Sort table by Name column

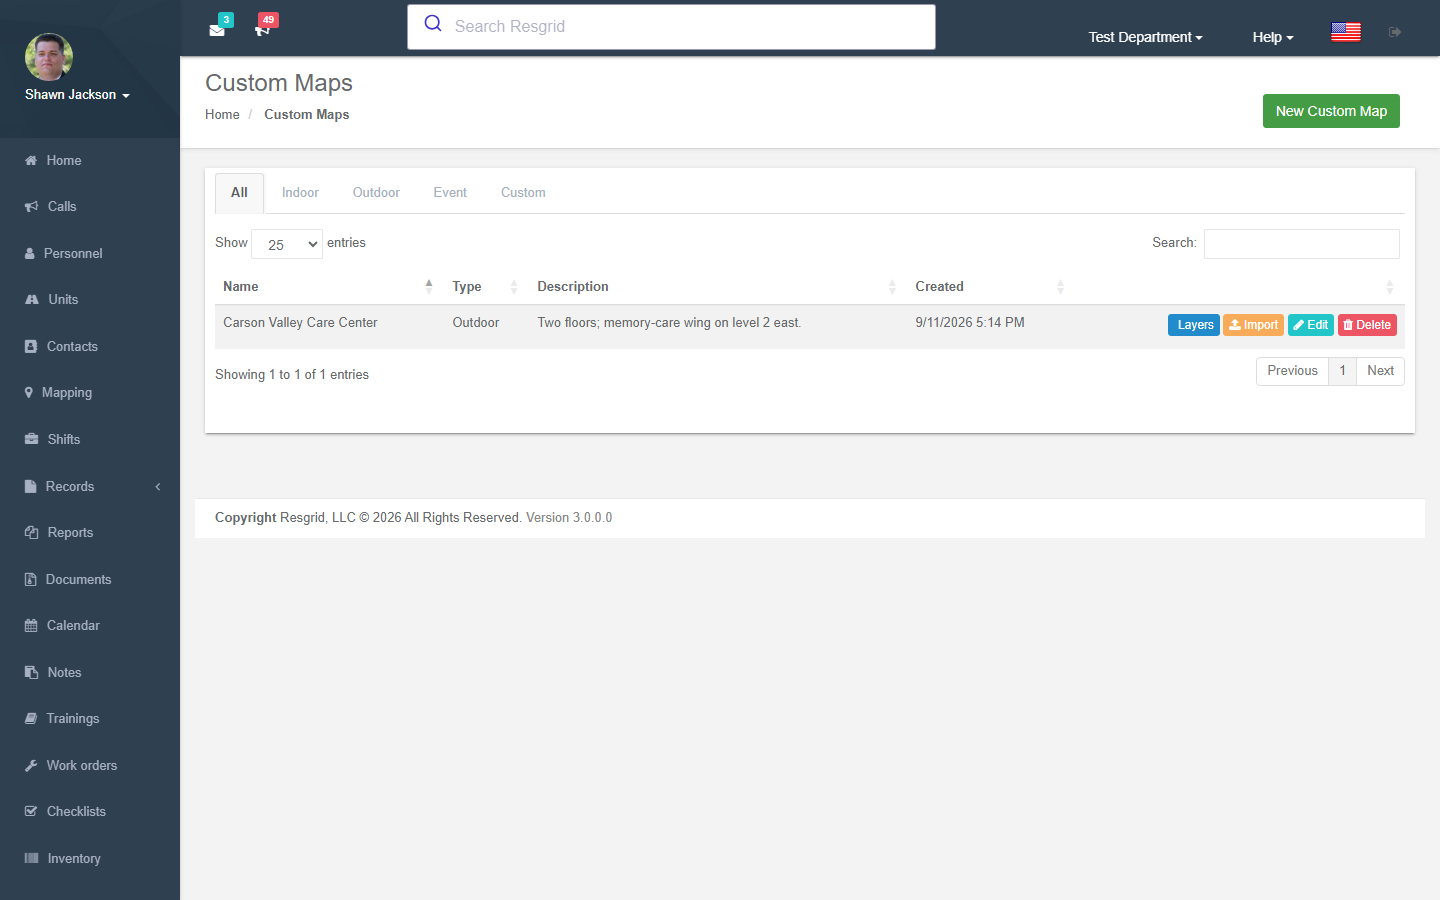coord(327,287)
